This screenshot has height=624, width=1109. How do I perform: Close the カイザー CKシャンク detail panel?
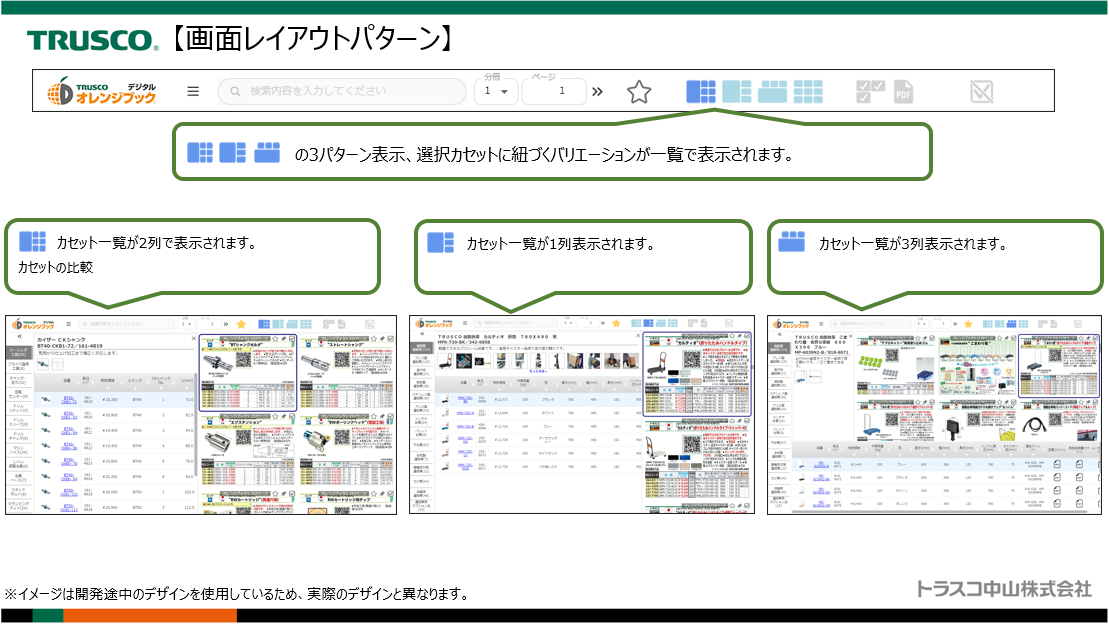[193, 339]
